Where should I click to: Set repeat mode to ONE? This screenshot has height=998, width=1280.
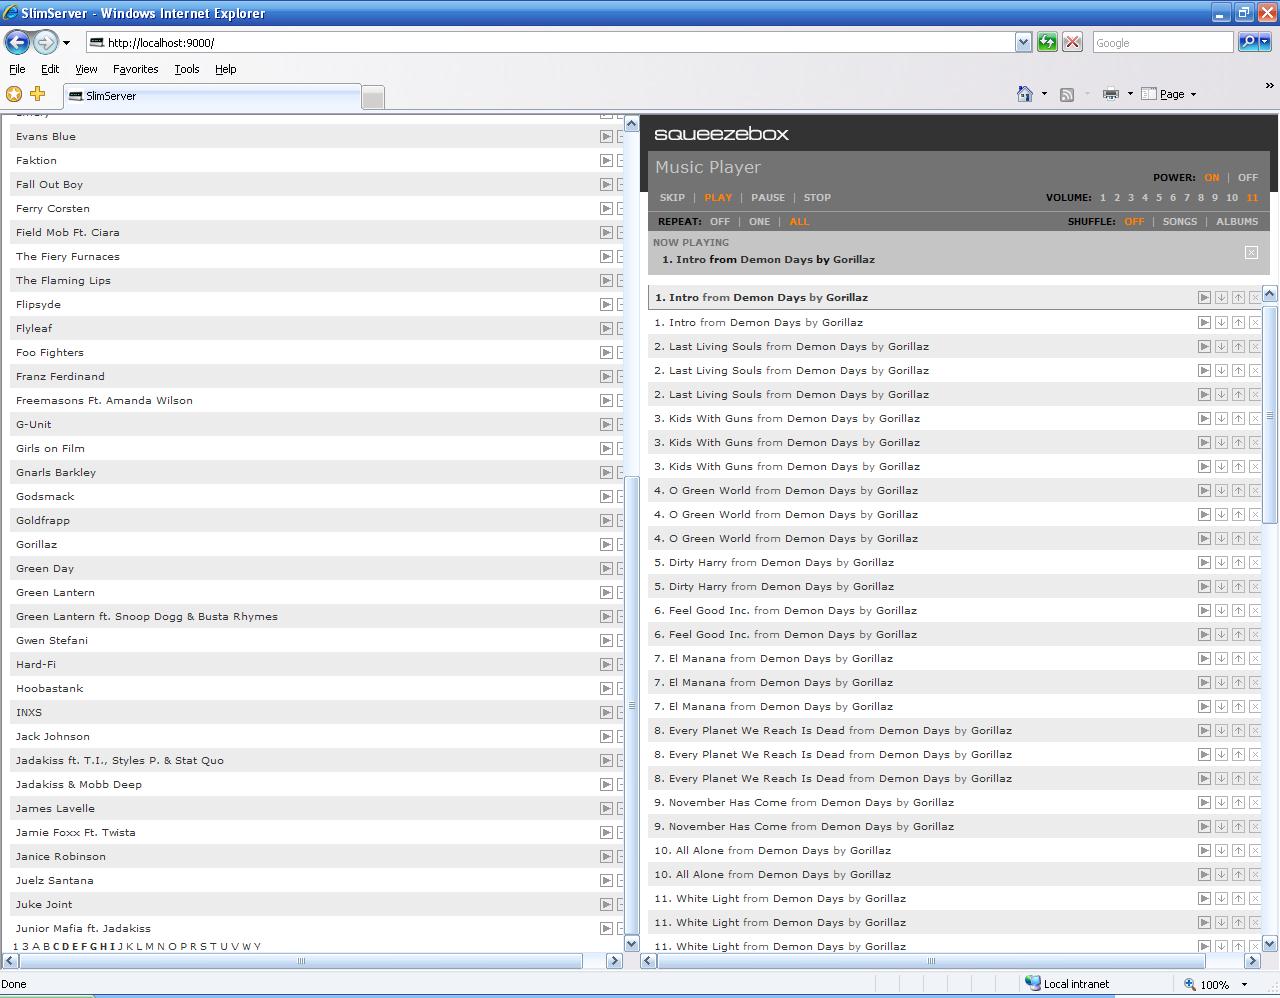click(x=759, y=221)
